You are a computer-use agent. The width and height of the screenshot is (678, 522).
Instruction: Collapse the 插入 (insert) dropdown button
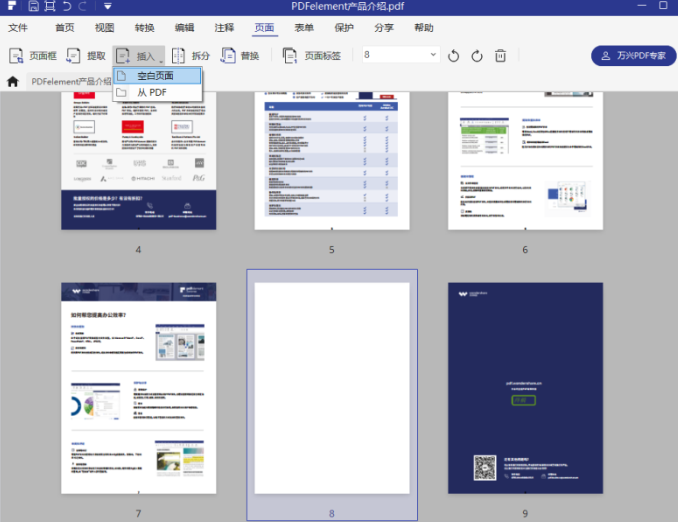(x=138, y=56)
